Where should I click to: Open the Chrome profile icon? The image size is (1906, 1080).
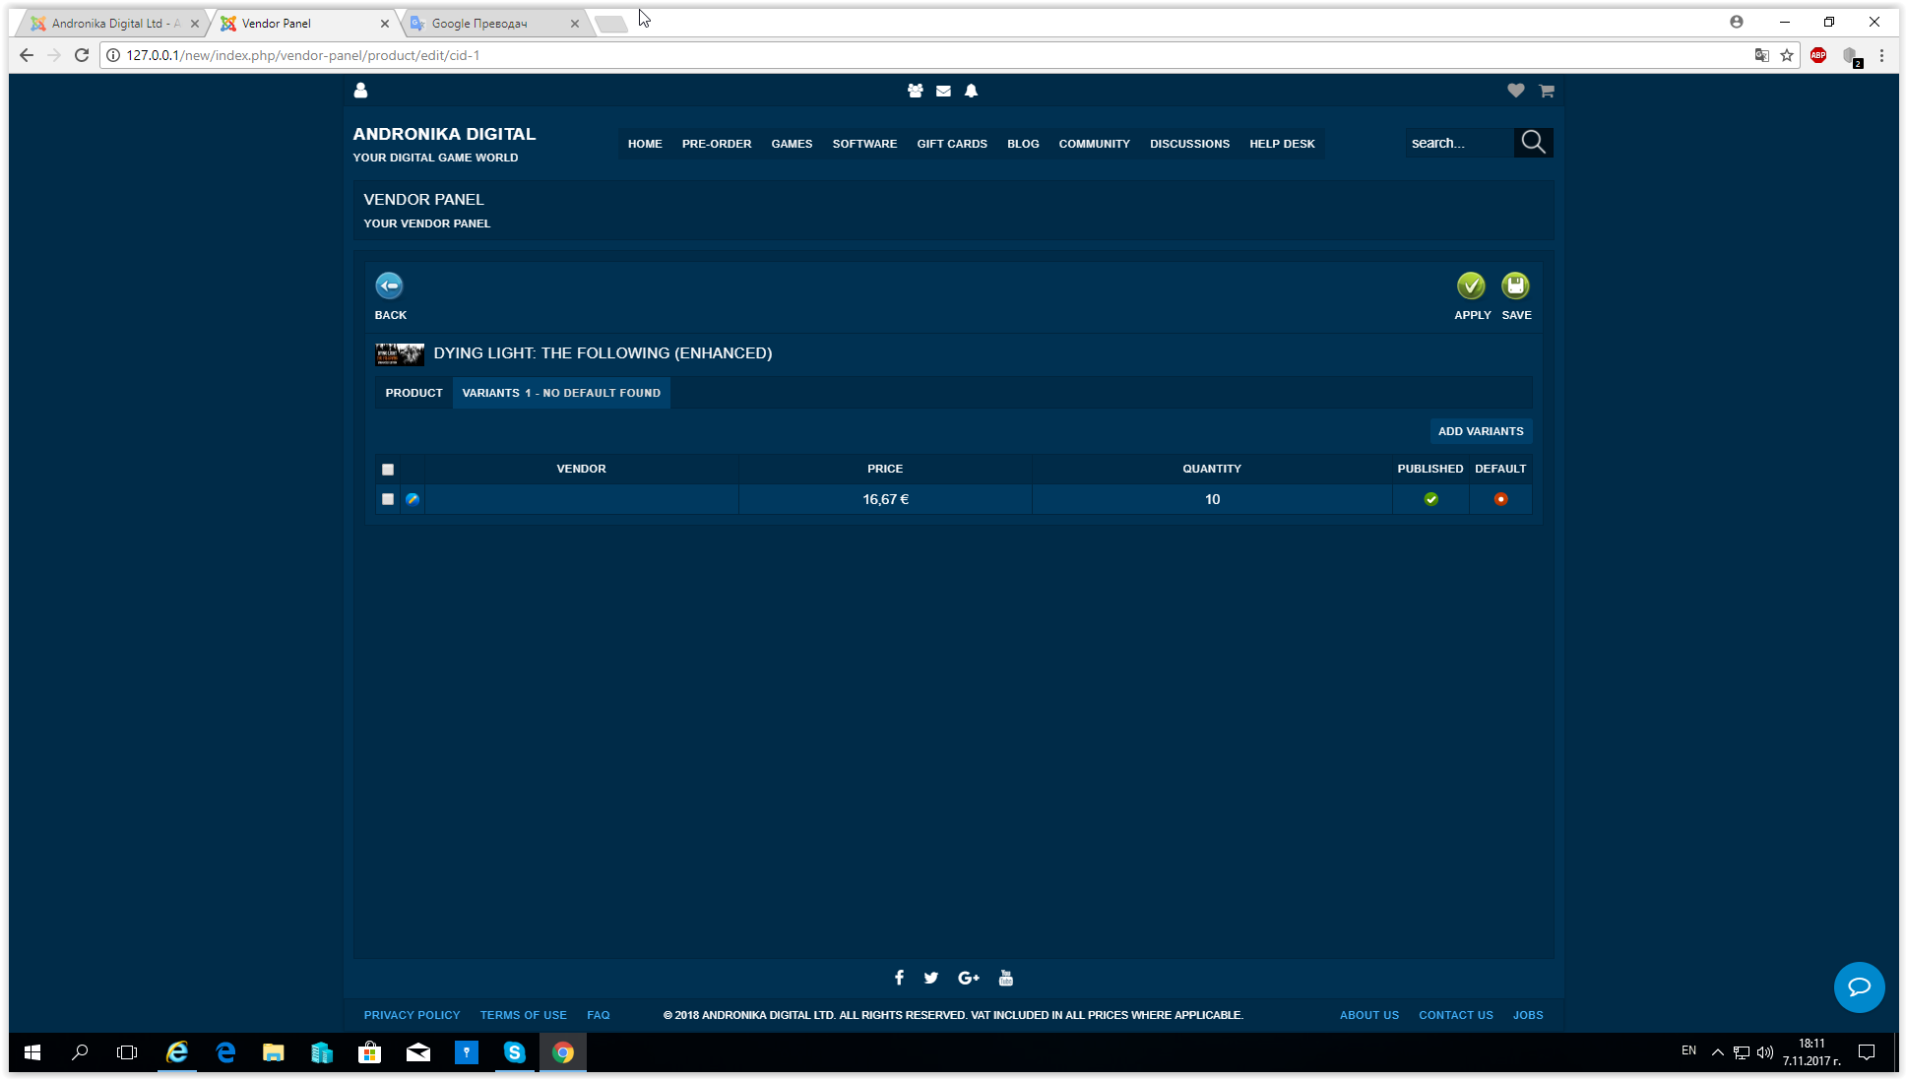(x=1736, y=22)
